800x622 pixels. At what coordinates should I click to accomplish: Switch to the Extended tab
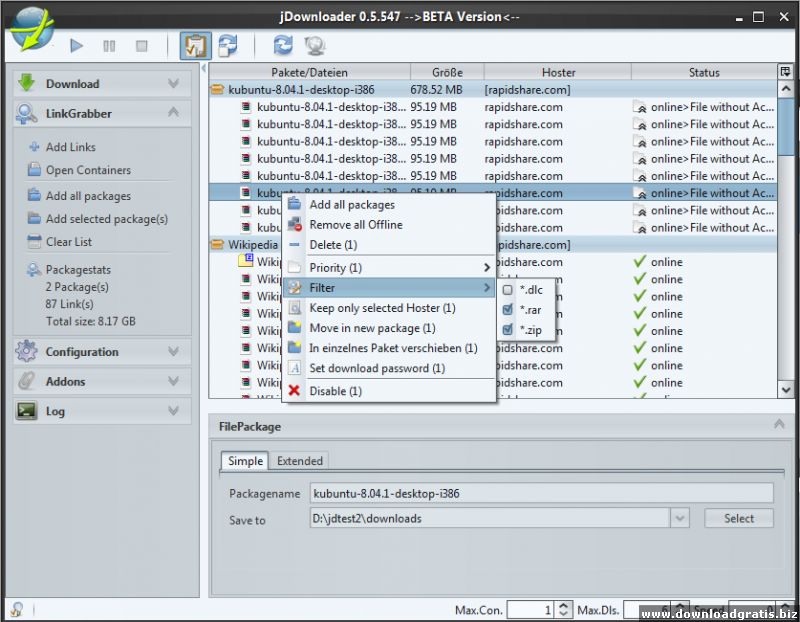(299, 461)
